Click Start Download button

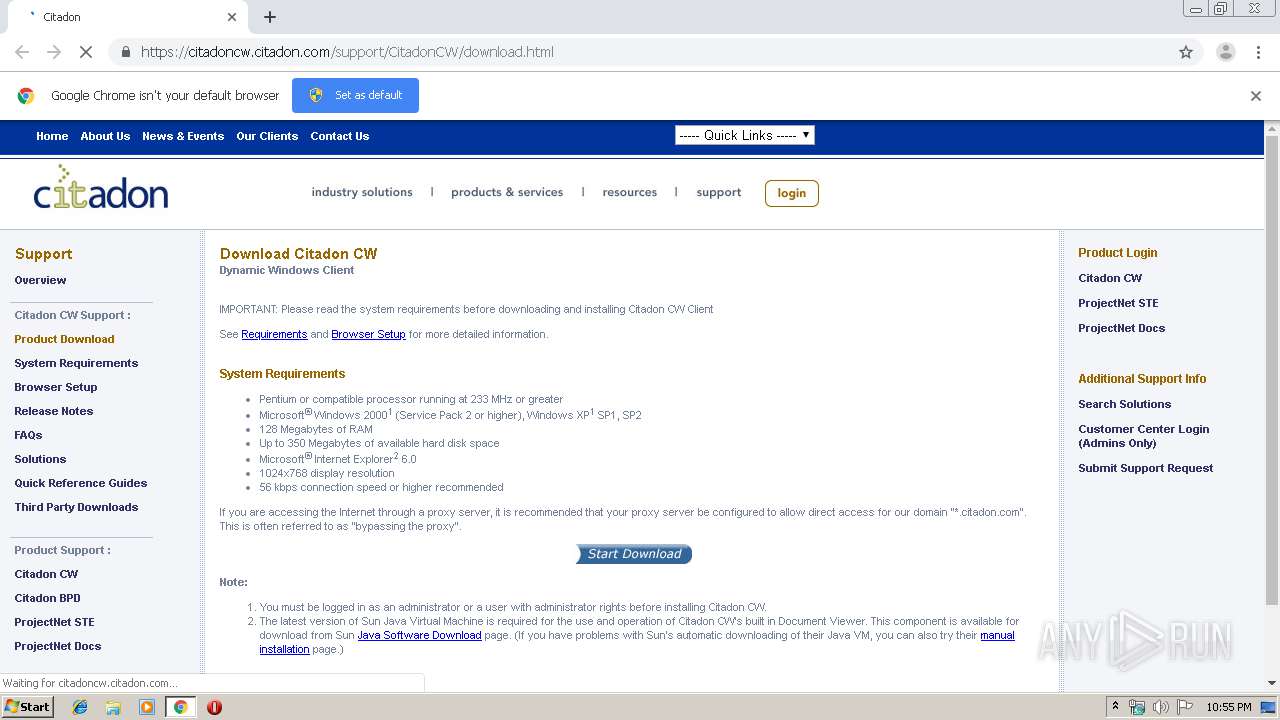634,554
